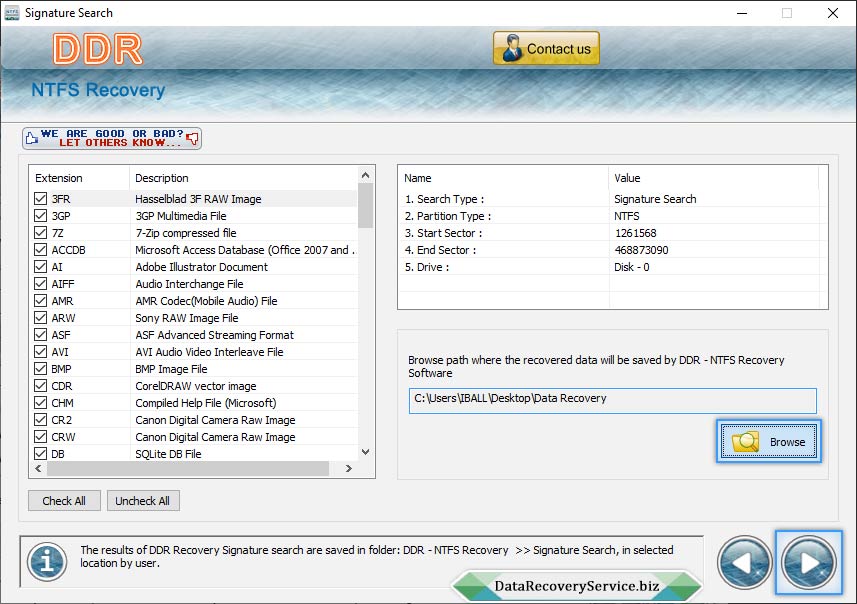
Task: Click the Start Sector value 1261568
Action: (635, 233)
